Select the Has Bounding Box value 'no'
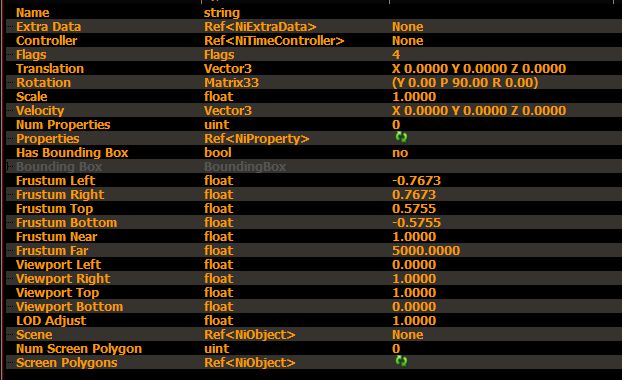The width and height of the screenshot is (622, 380). pyautogui.click(x=400, y=153)
